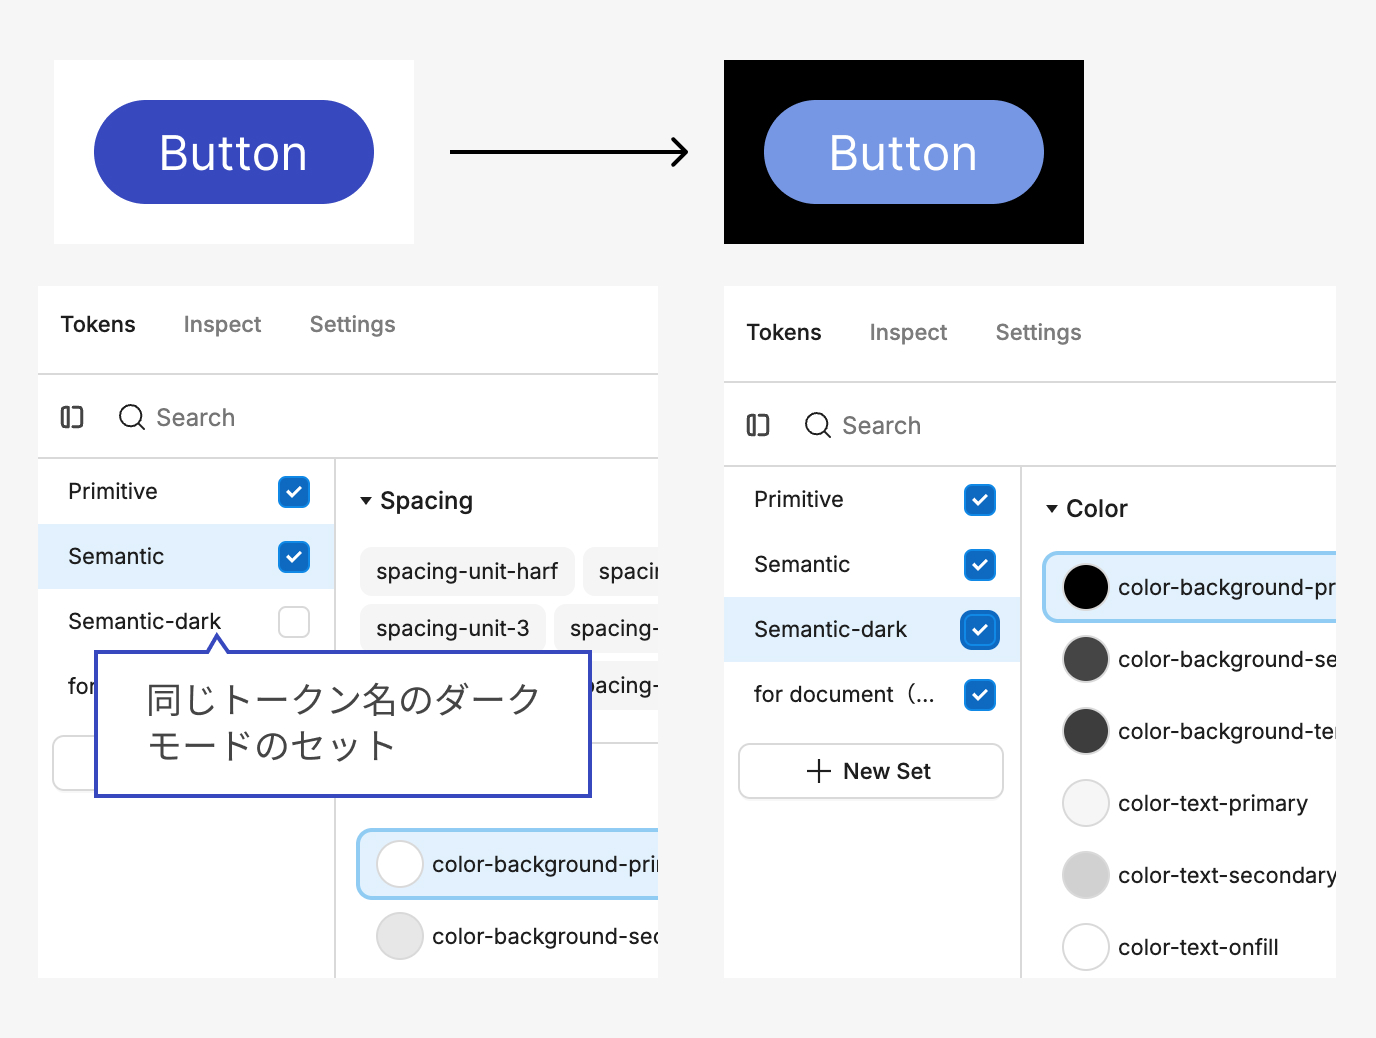1376x1038 pixels.
Task: Click search magnifier icon in right panel
Action: click(817, 425)
